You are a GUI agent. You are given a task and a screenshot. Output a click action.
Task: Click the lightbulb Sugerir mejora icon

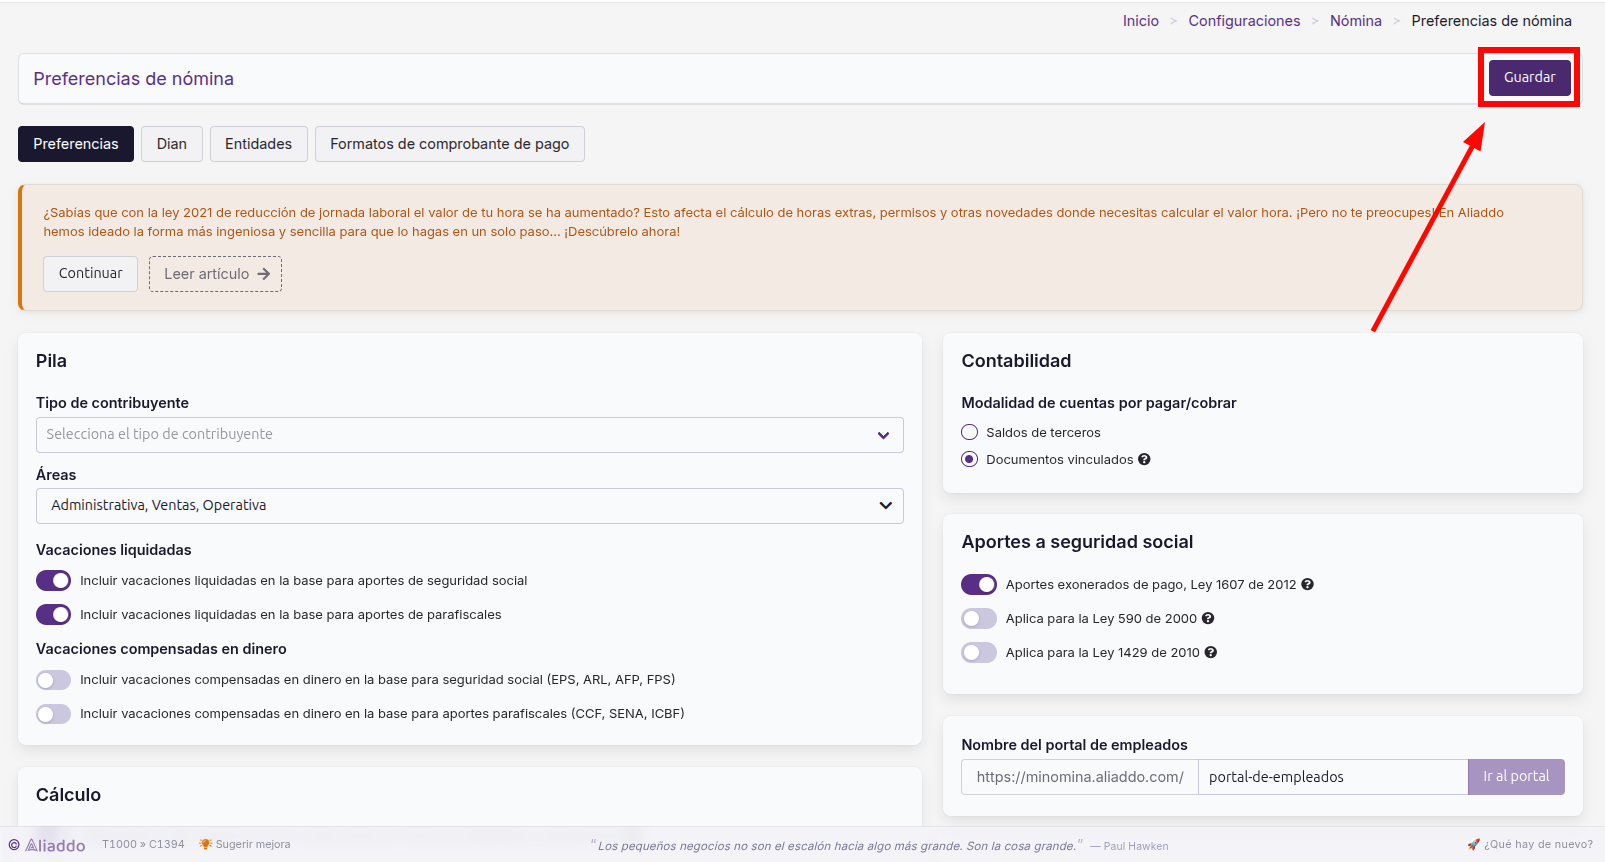coord(205,845)
